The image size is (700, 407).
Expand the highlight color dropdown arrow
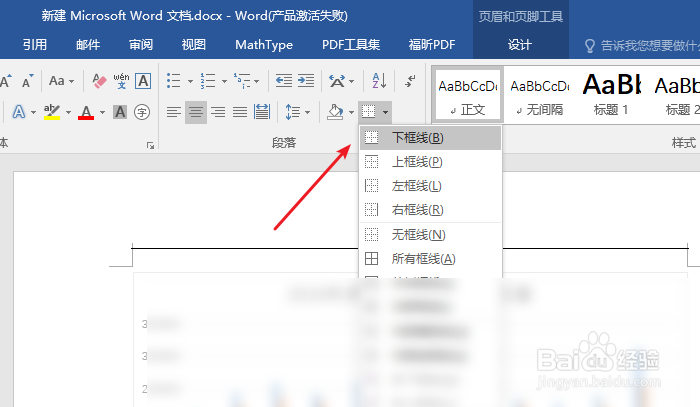coord(68,112)
